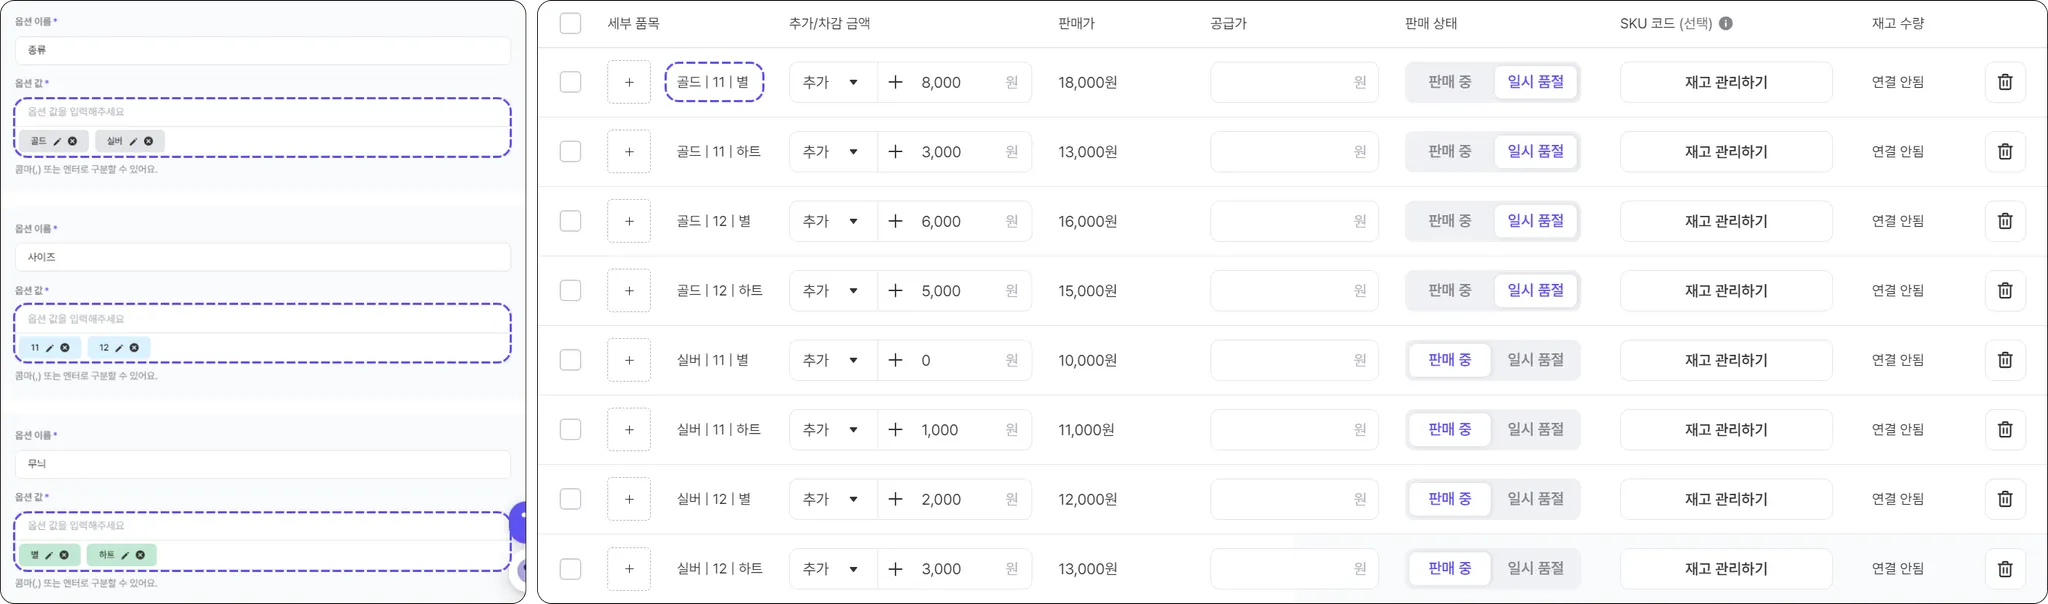
Task: Check the 골드 | 11 | 하트 row checkbox
Action: pyautogui.click(x=570, y=152)
